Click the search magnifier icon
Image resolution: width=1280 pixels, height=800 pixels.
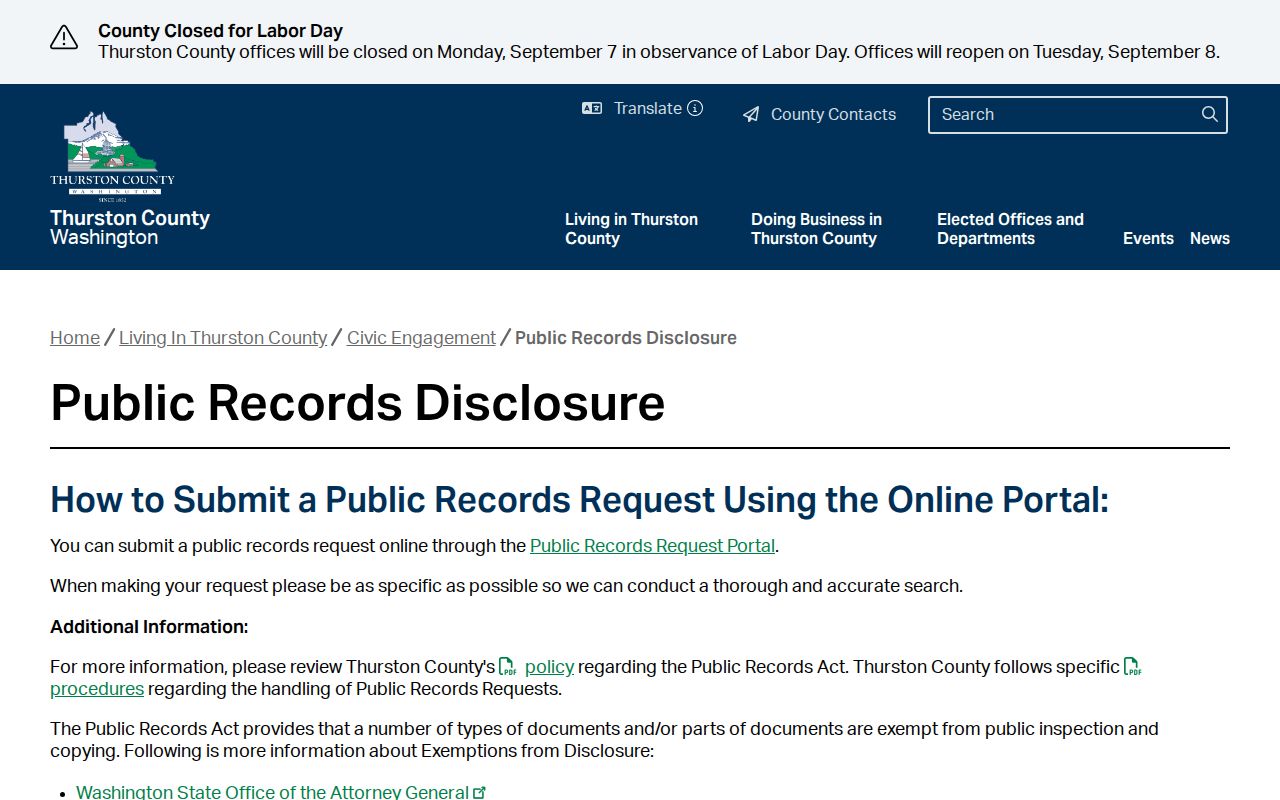[x=1210, y=114]
